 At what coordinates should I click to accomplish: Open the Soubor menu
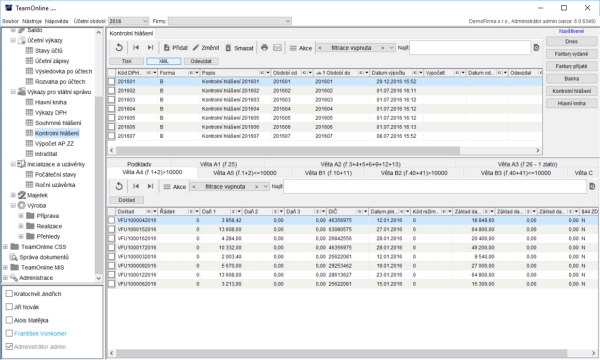(10, 21)
